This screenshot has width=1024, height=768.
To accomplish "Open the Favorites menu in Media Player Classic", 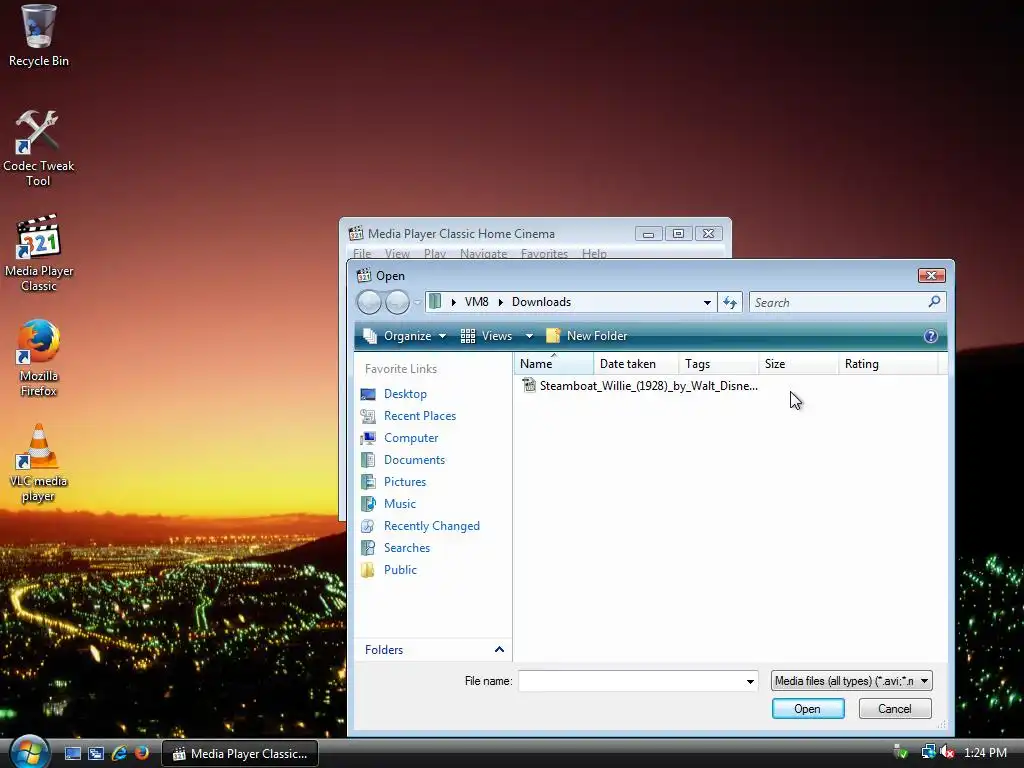I will [544, 253].
